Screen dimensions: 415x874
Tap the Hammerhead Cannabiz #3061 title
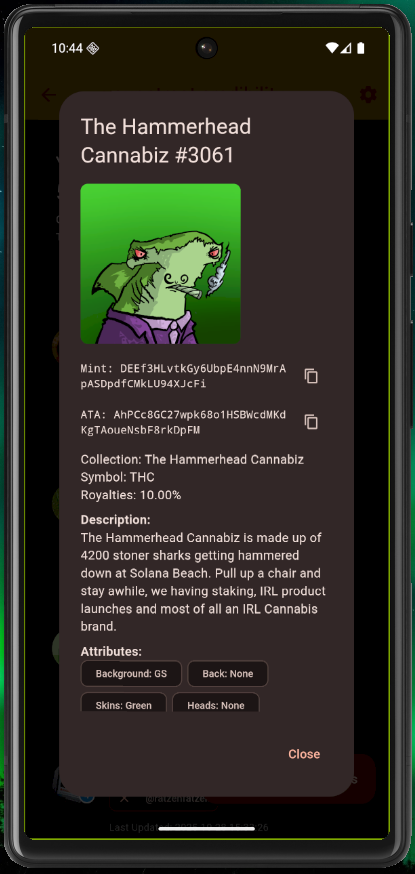pyautogui.click(x=166, y=141)
